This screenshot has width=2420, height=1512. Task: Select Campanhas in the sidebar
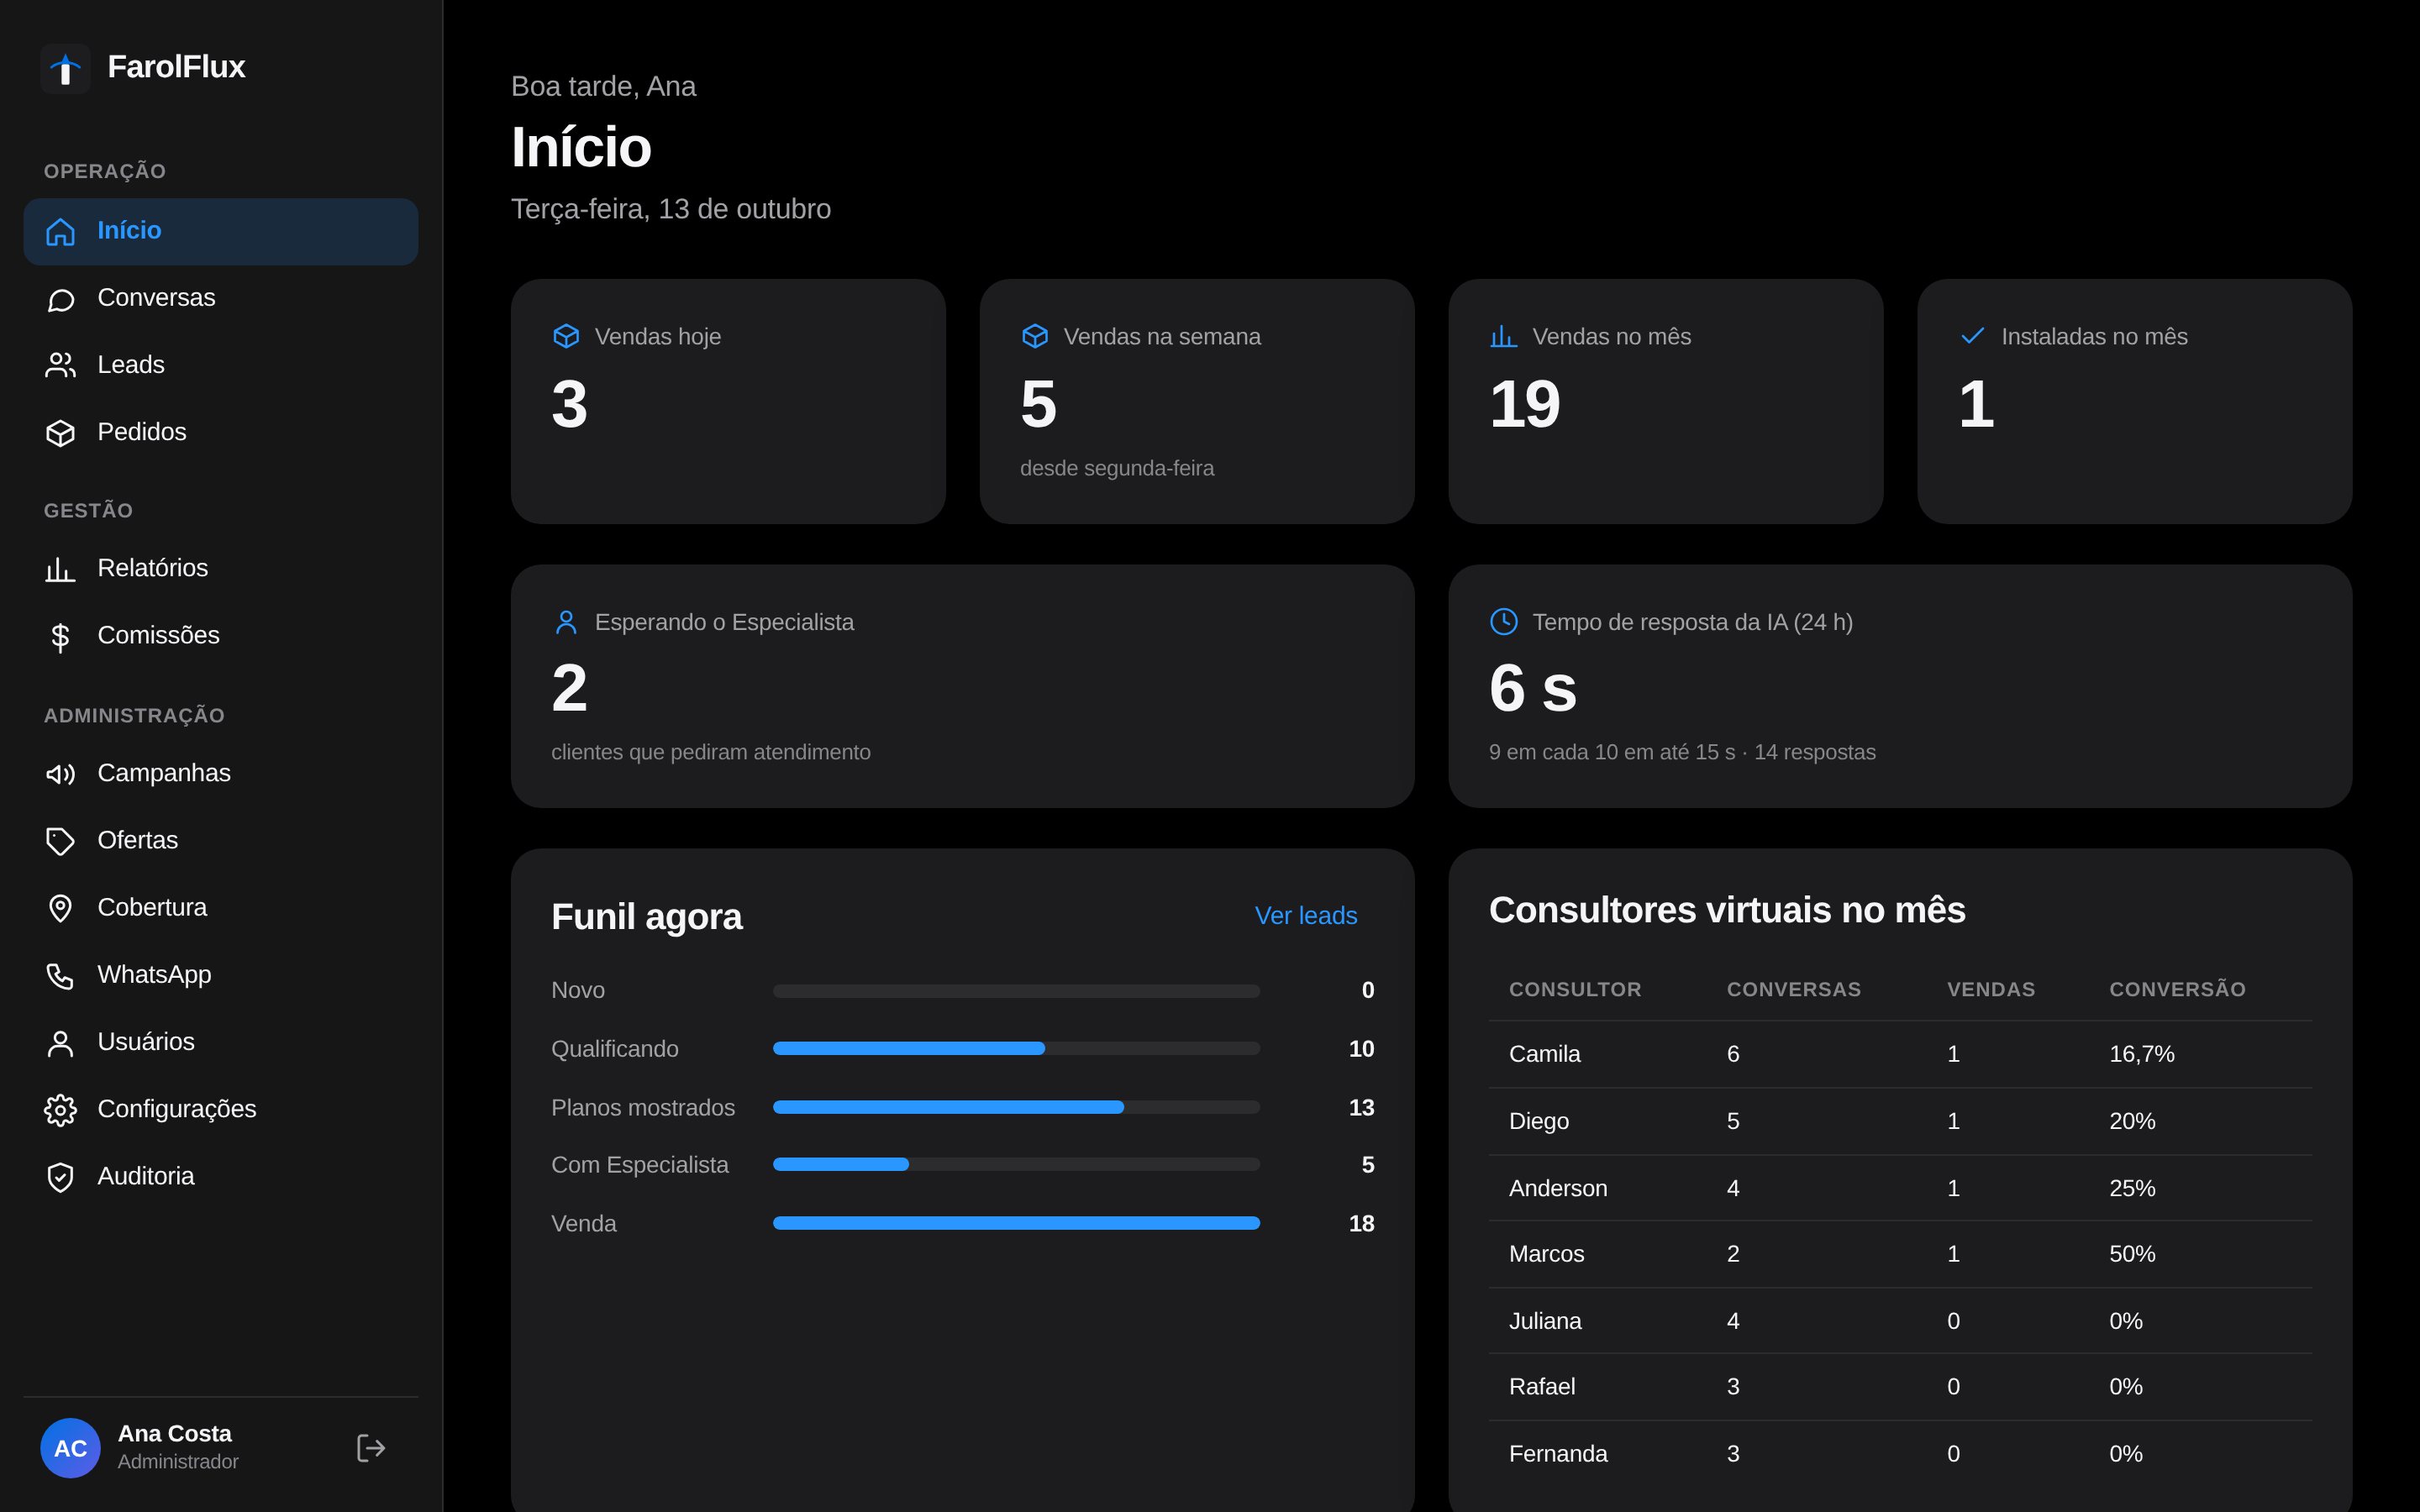221,773
